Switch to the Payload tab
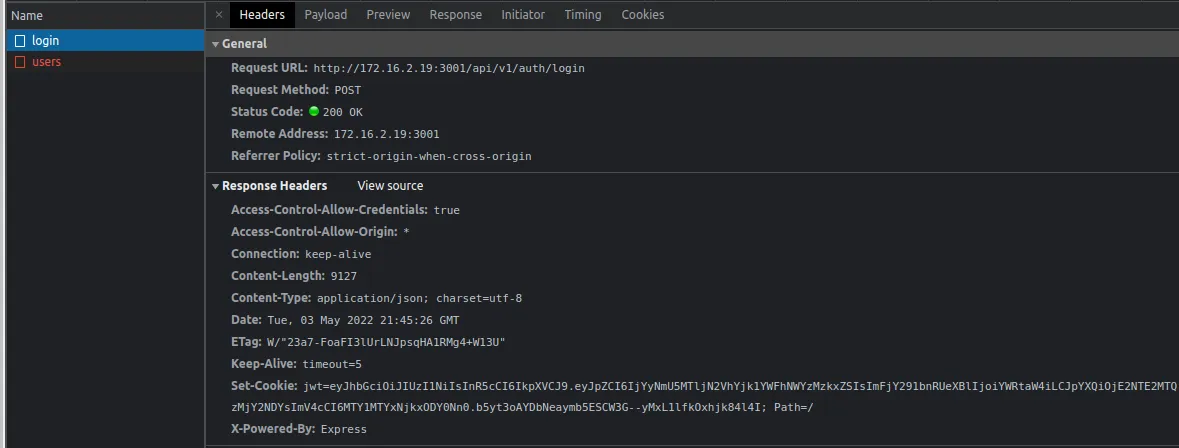 click(326, 15)
